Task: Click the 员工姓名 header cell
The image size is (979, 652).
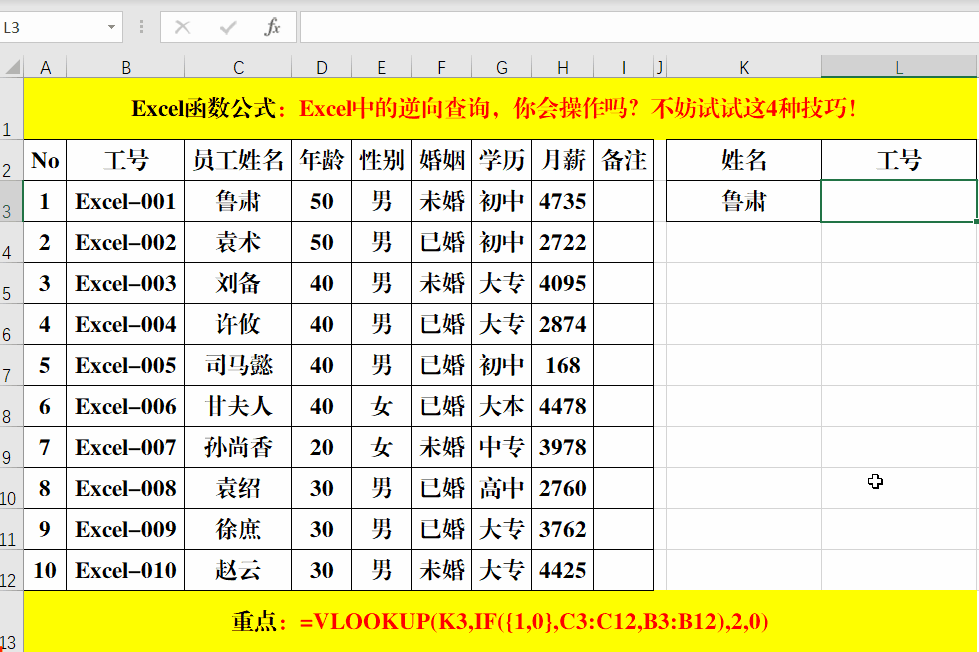Action: pyautogui.click(x=238, y=161)
